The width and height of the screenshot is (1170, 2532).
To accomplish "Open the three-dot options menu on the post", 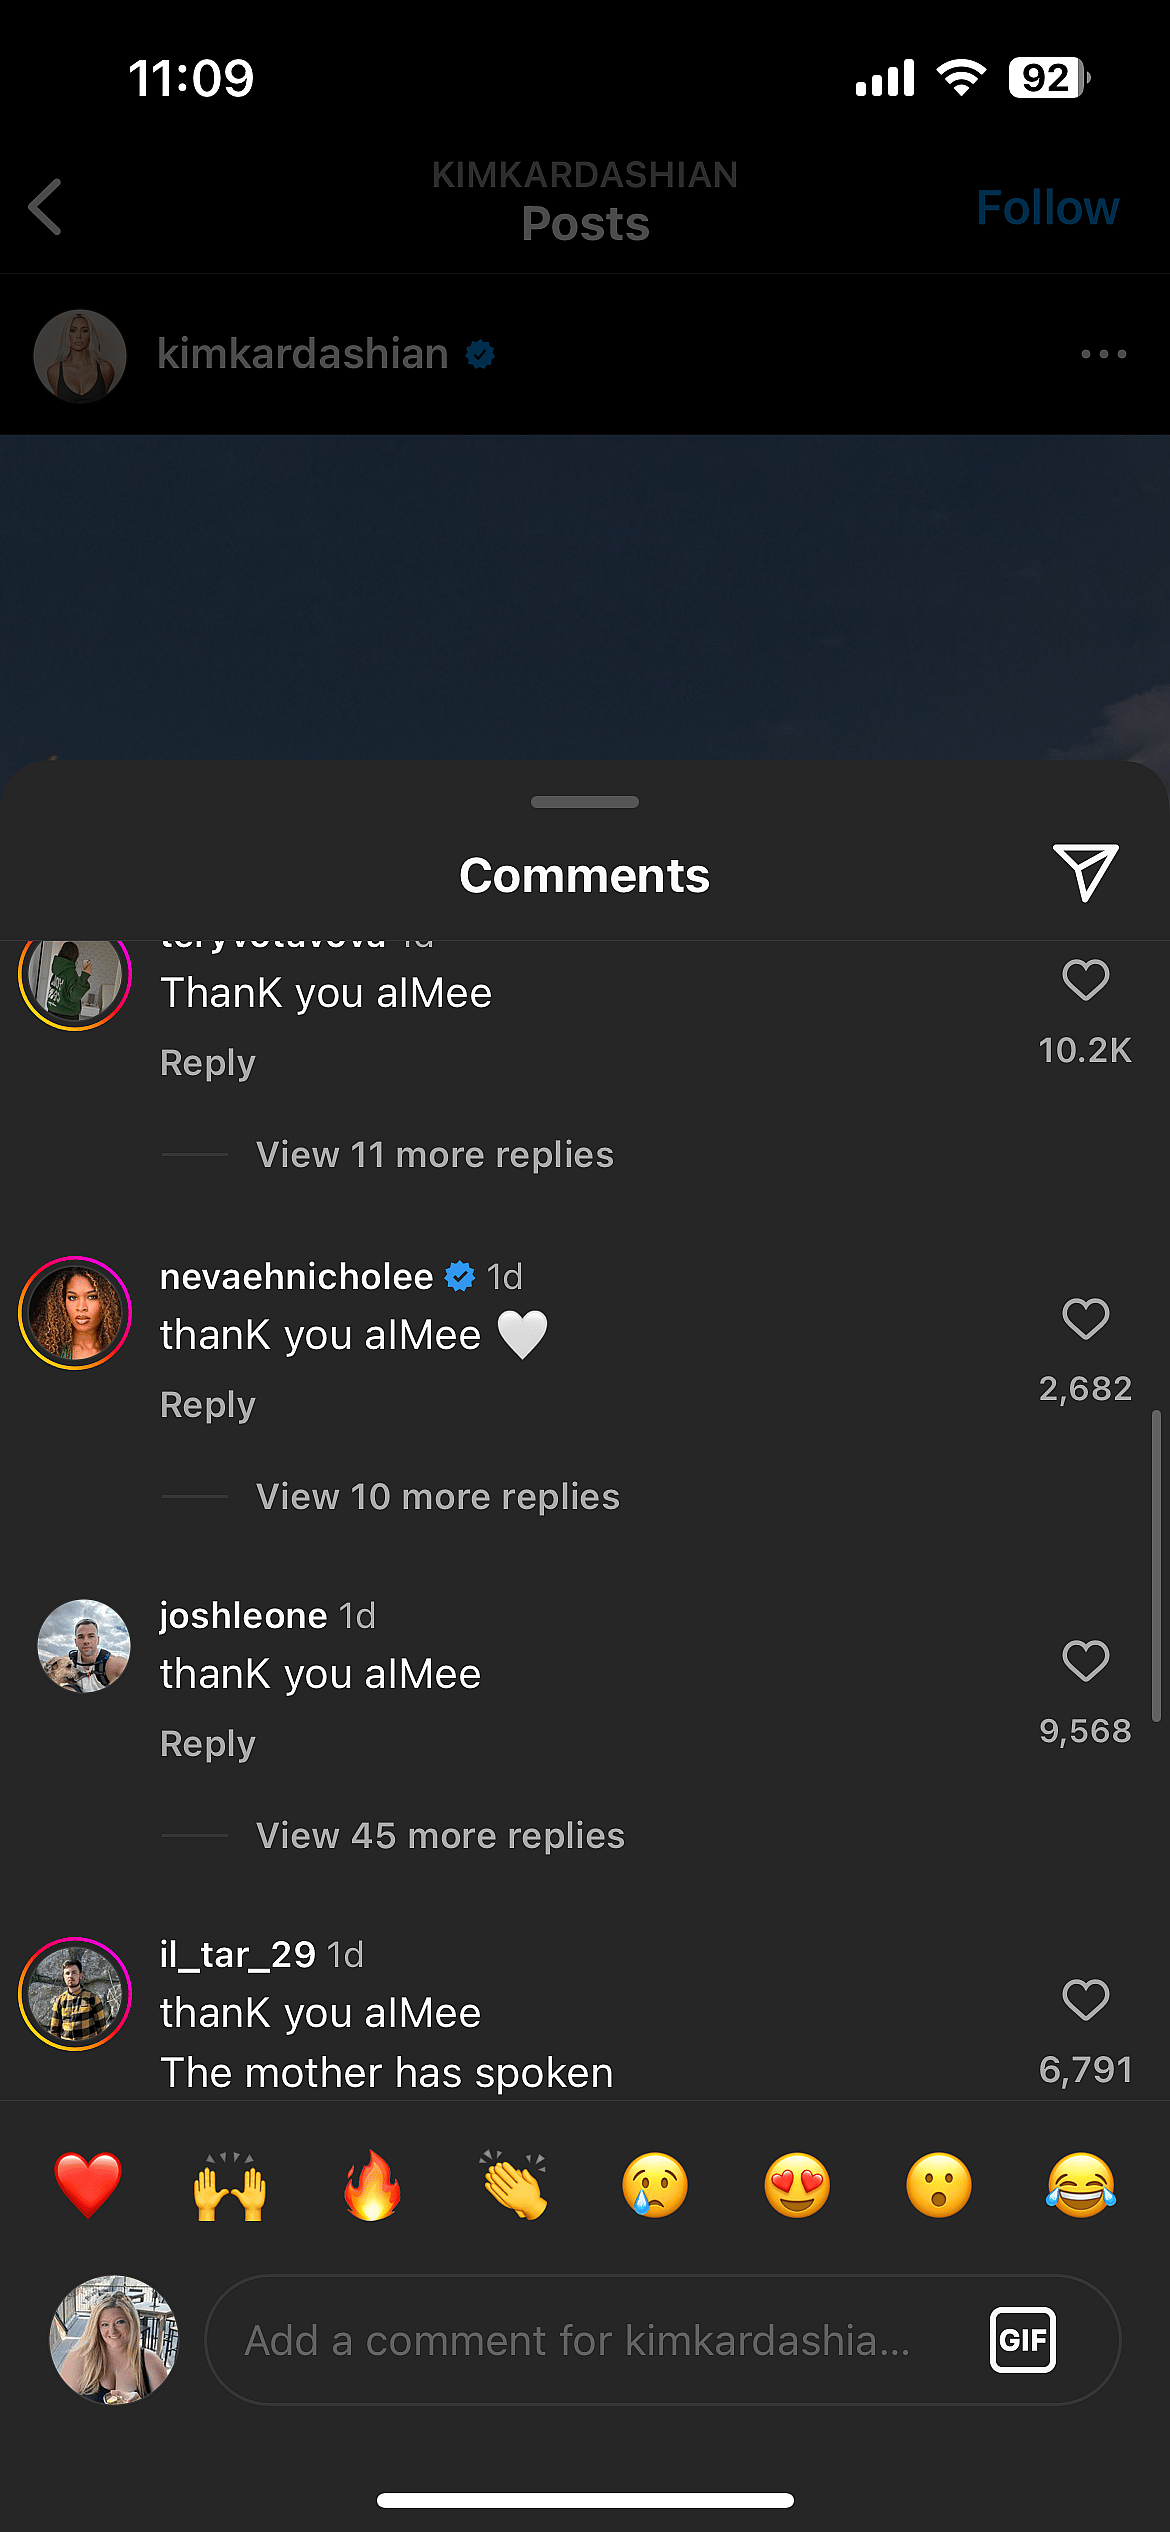I will click(1102, 354).
